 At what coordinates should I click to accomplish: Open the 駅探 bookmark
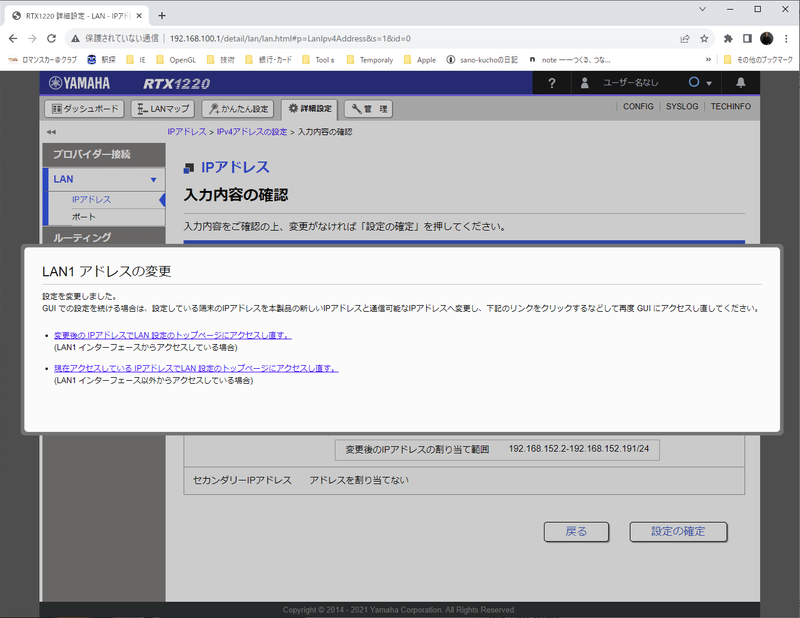(102, 60)
